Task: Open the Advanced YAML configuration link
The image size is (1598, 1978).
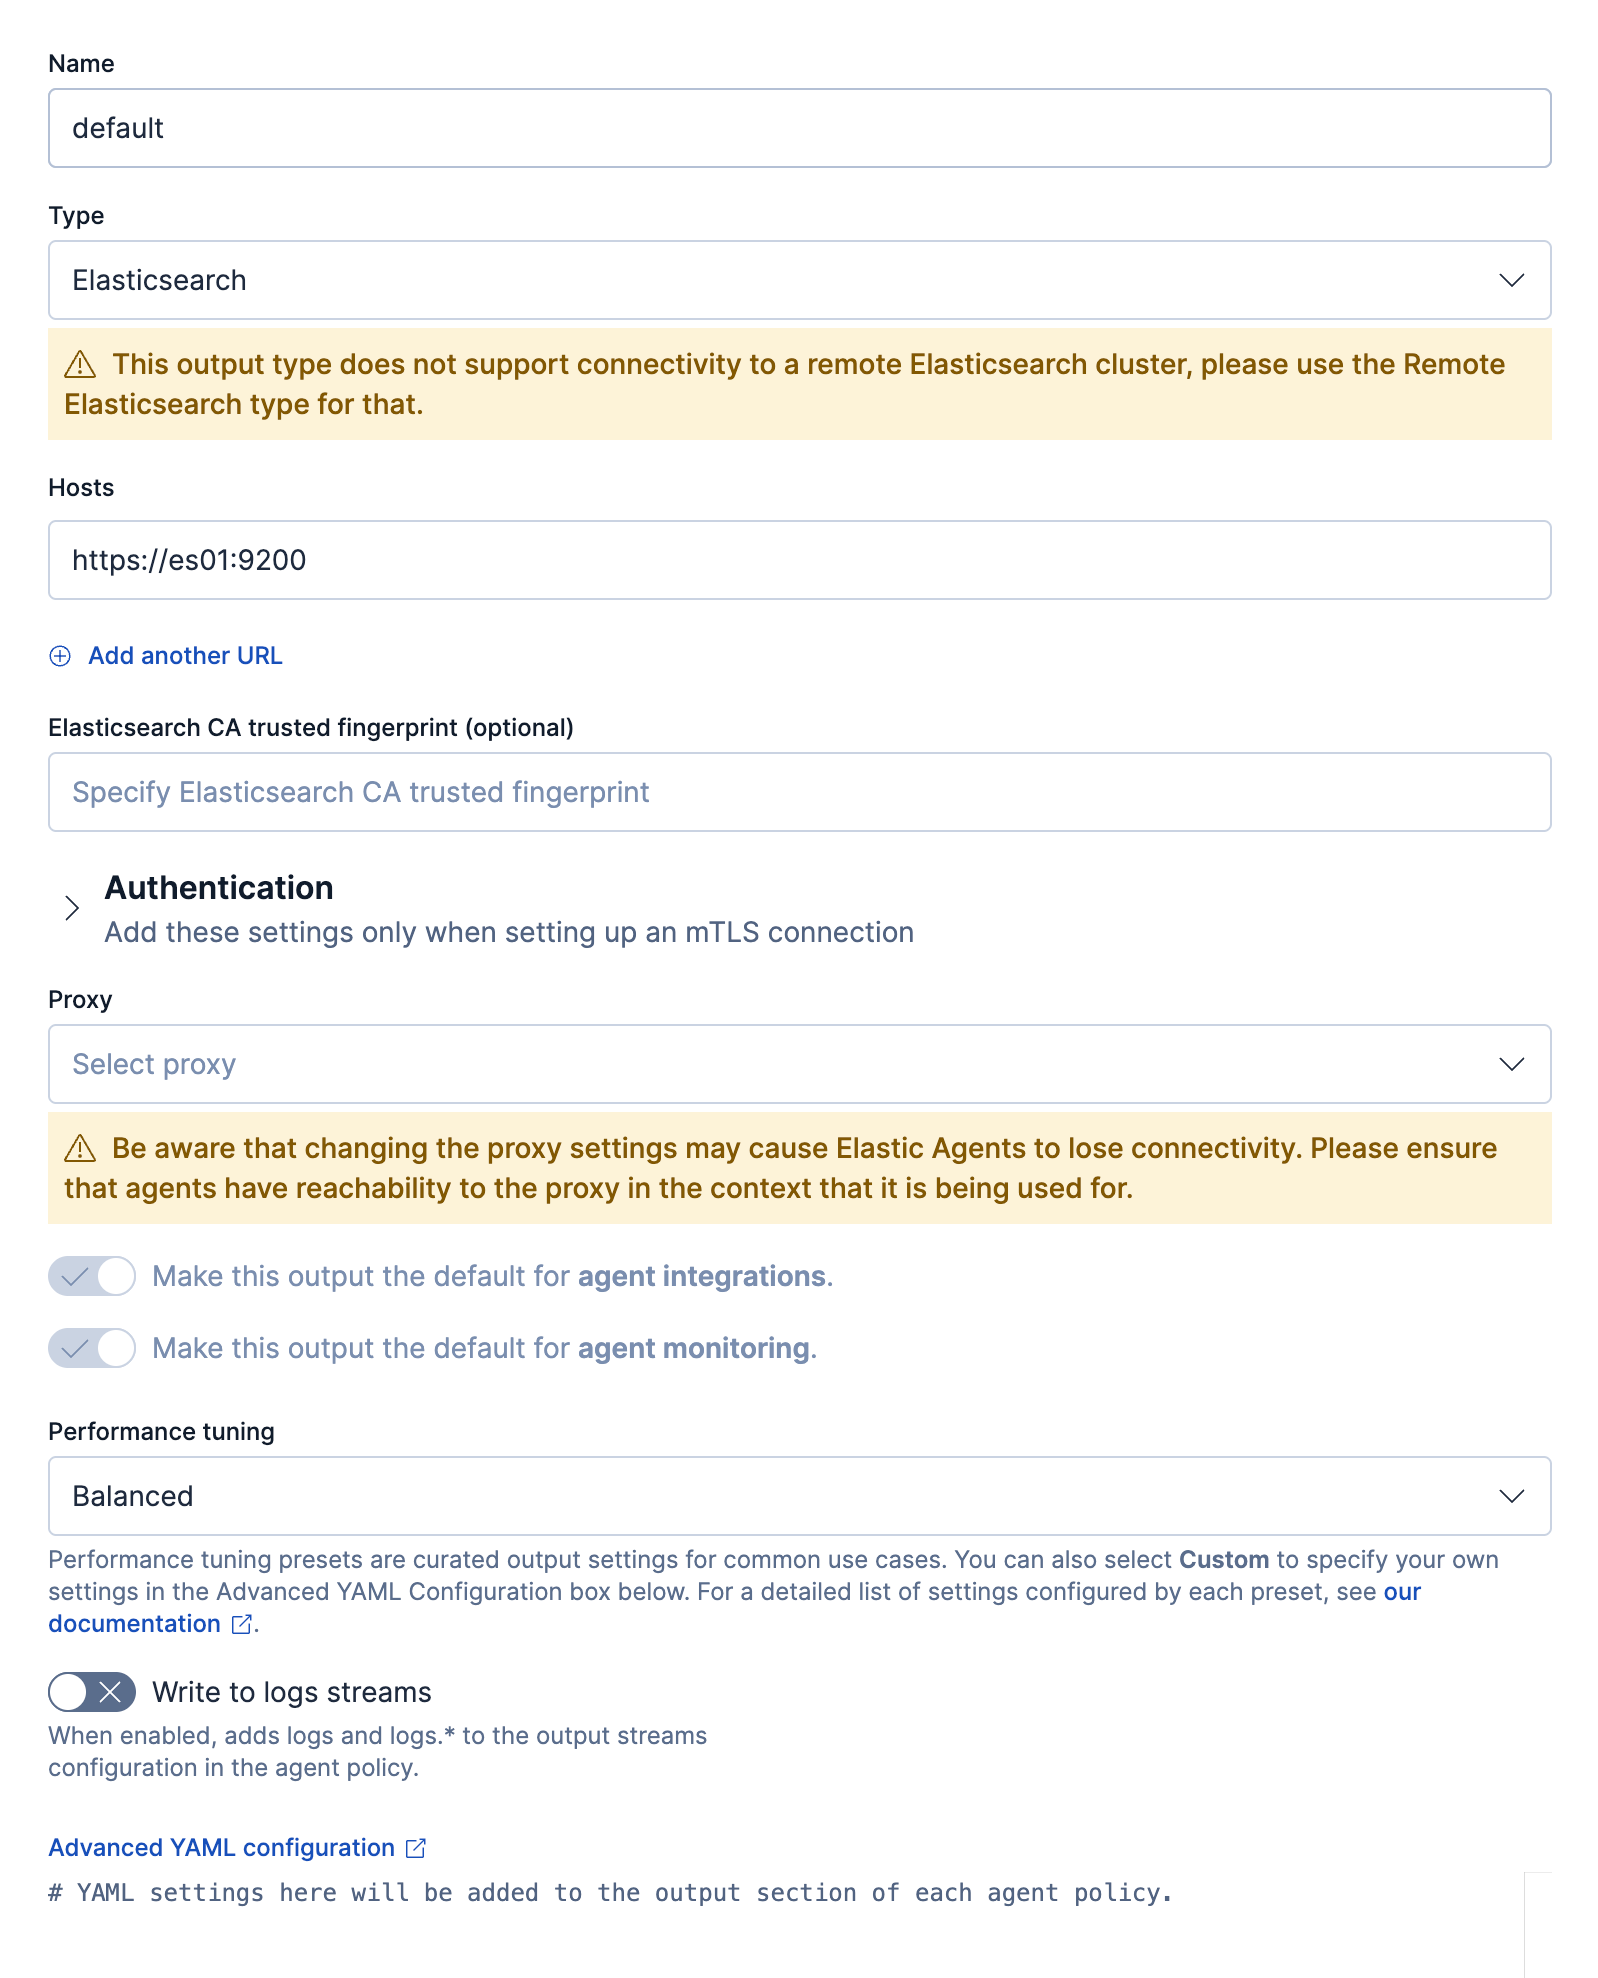Action: click(x=221, y=1848)
